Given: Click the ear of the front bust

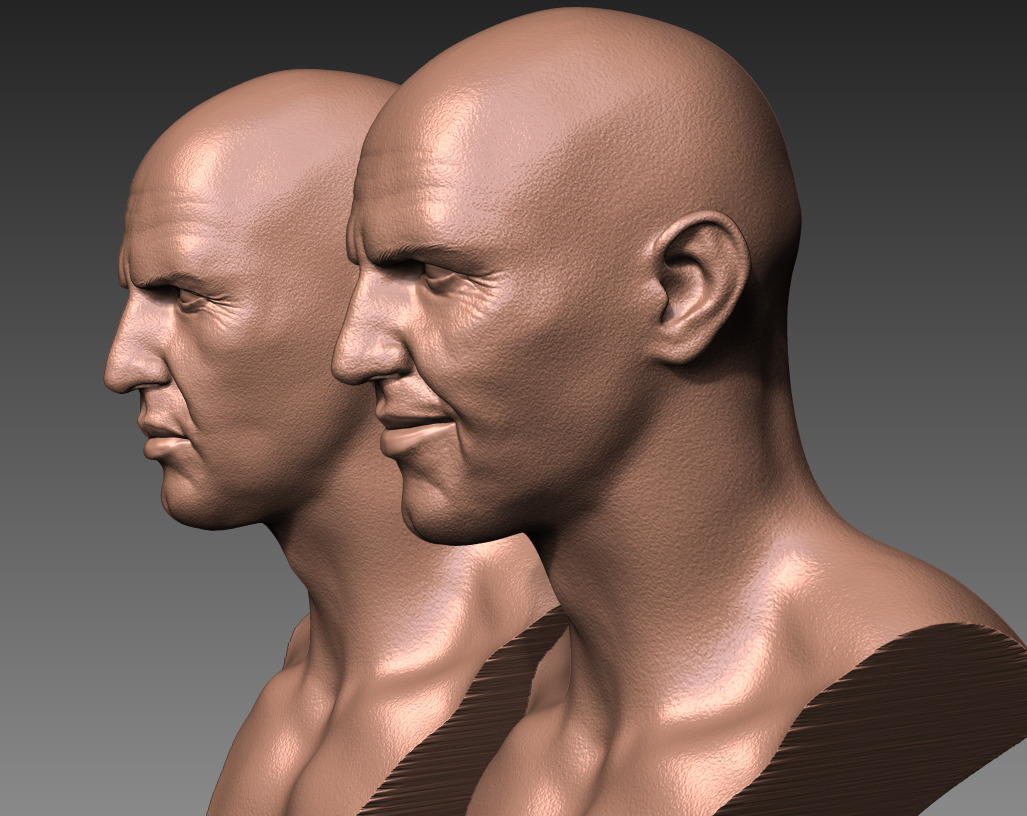Looking at the screenshot, I should (x=701, y=287).
